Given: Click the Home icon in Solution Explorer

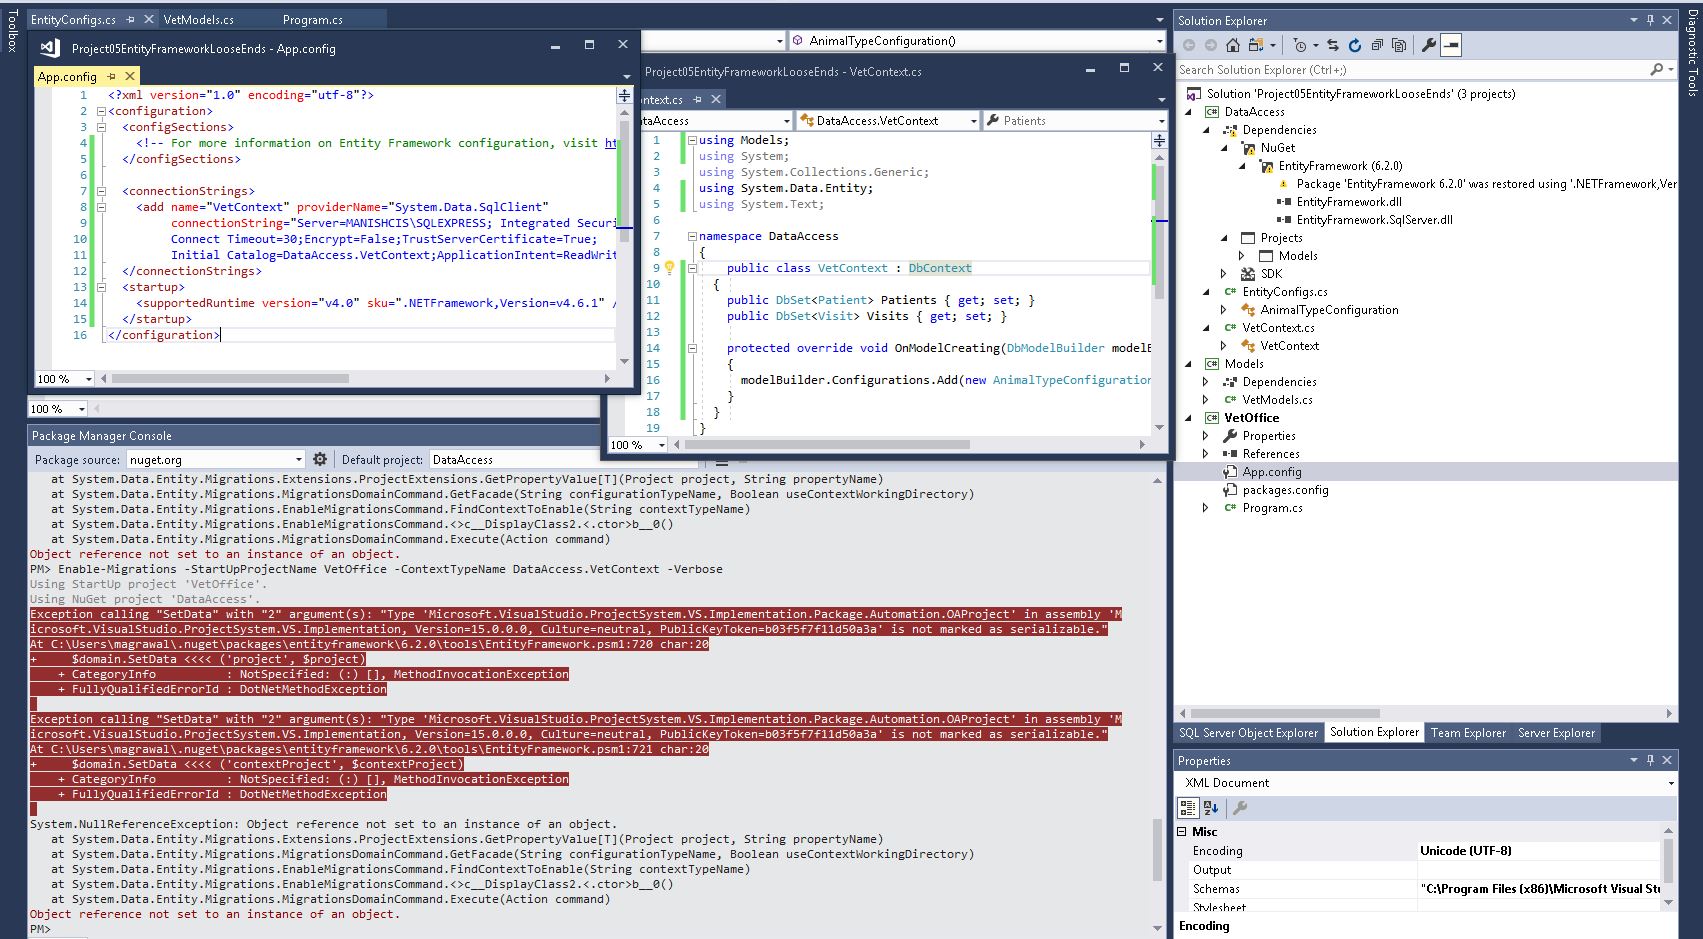Looking at the screenshot, I should coord(1232,45).
